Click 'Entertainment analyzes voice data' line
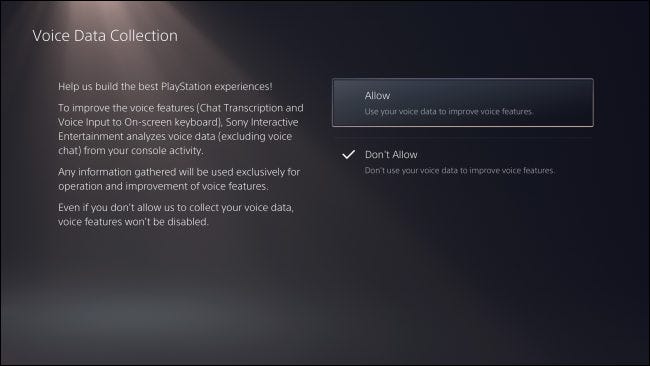650x366 pixels. coord(175,136)
